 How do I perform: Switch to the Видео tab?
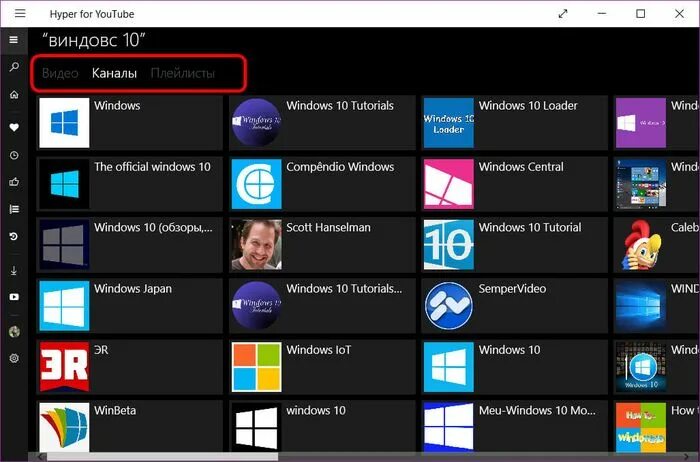(x=60, y=73)
